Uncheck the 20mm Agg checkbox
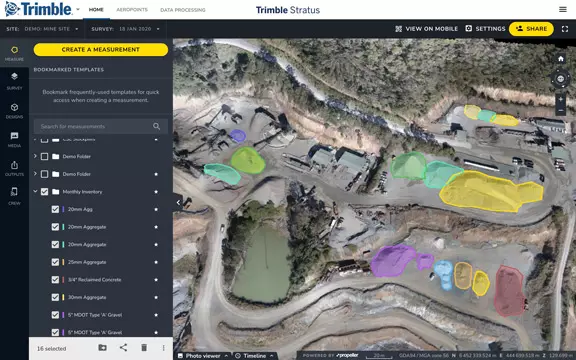The image size is (576, 360). 55,209
